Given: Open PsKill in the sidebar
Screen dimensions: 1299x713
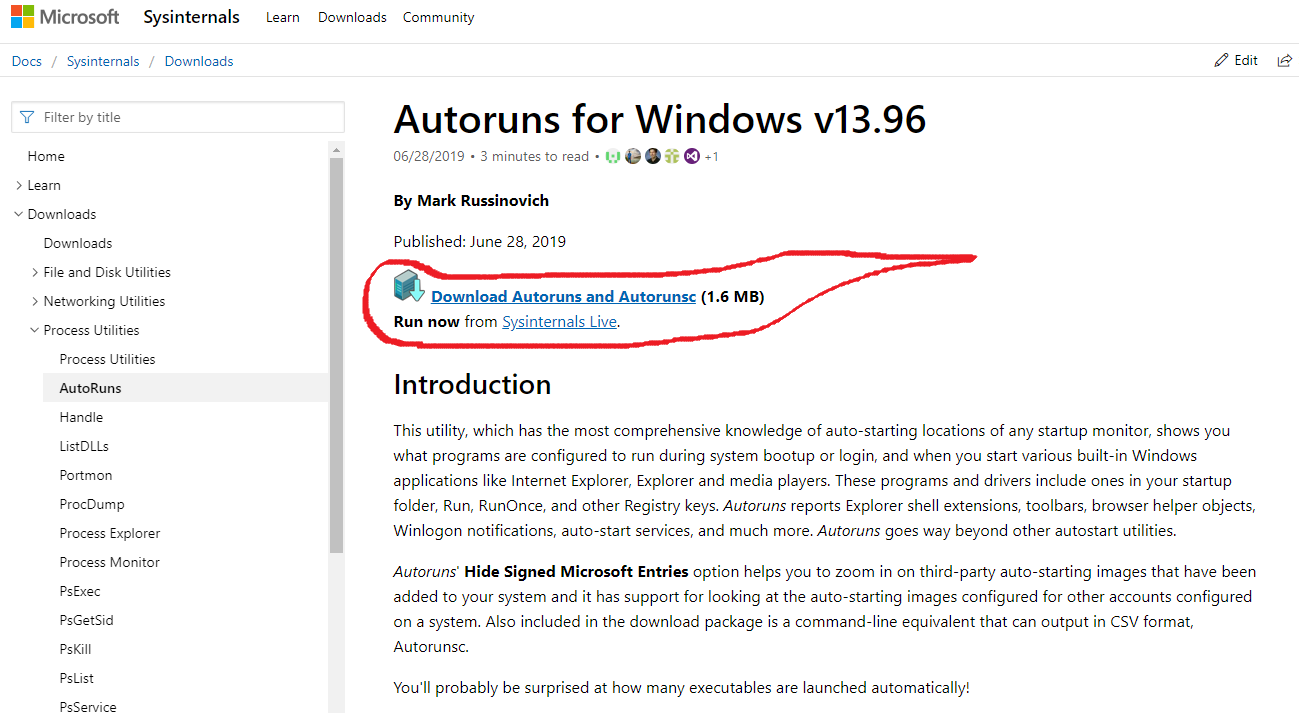Looking at the screenshot, I should (x=76, y=649).
